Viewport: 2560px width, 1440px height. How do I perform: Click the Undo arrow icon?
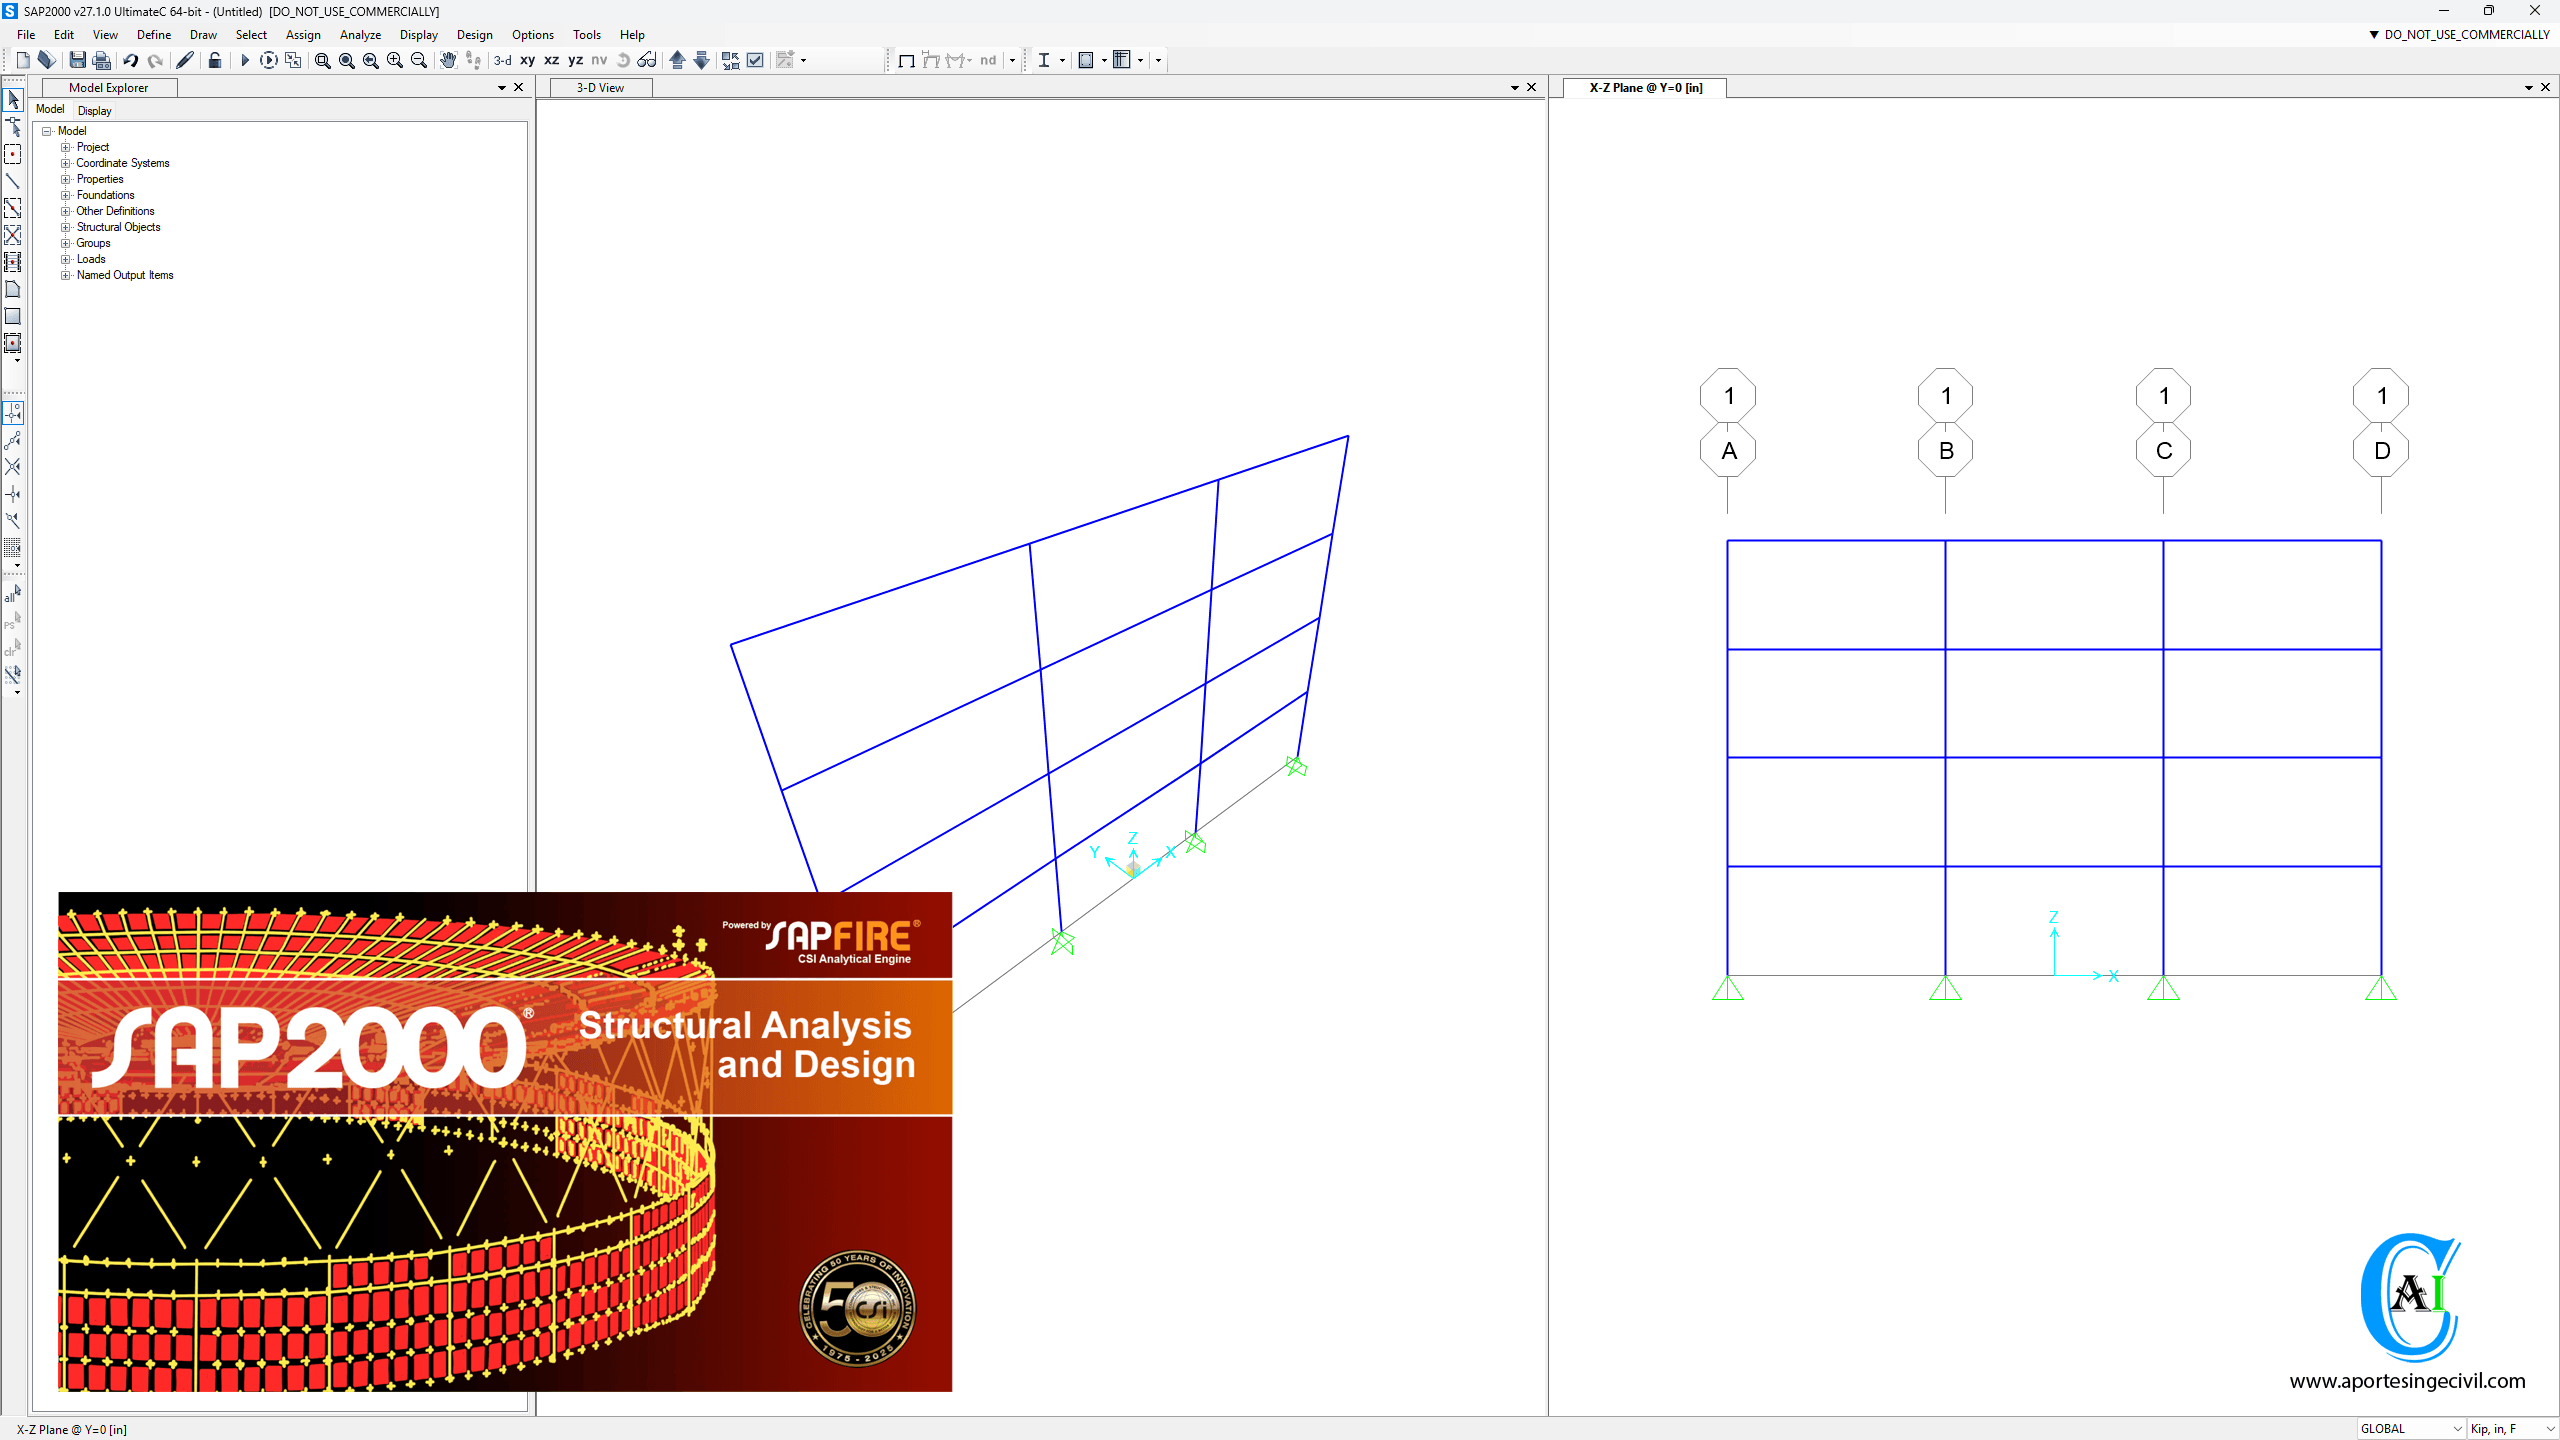pyautogui.click(x=131, y=60)
